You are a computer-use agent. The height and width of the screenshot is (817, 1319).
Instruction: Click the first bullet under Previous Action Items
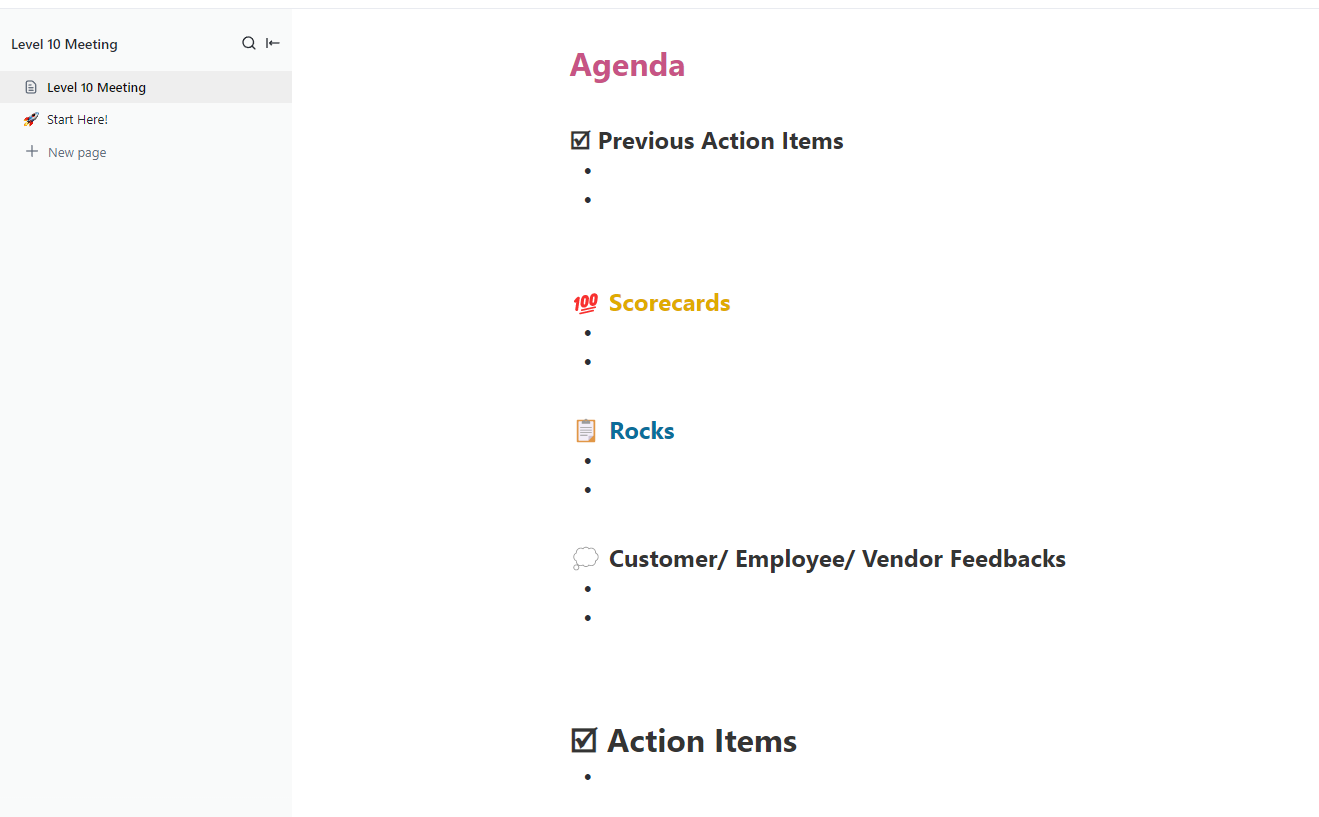point(587,170)
